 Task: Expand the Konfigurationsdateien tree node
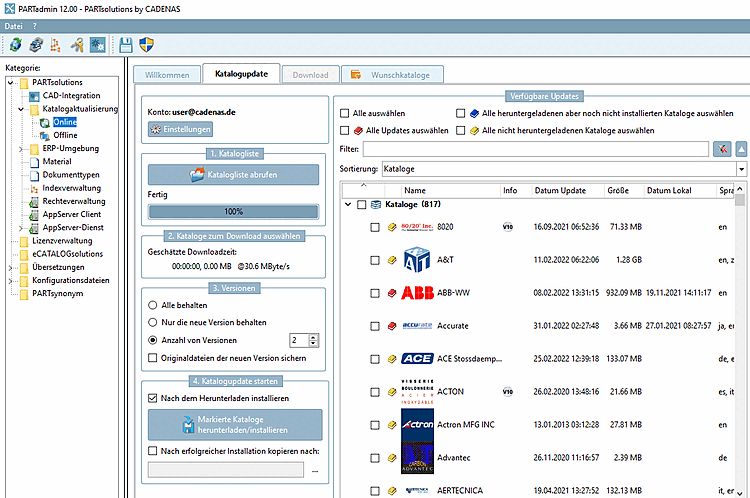[11, 281]
